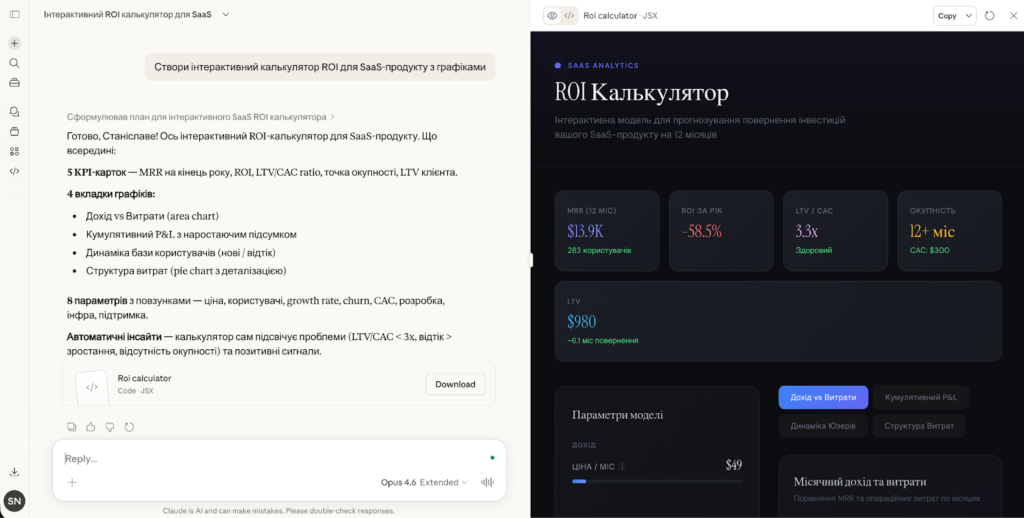Switch to the Кумулятивний P&L tab
This screenshot has height=518, width=1024.
(921, 397)
